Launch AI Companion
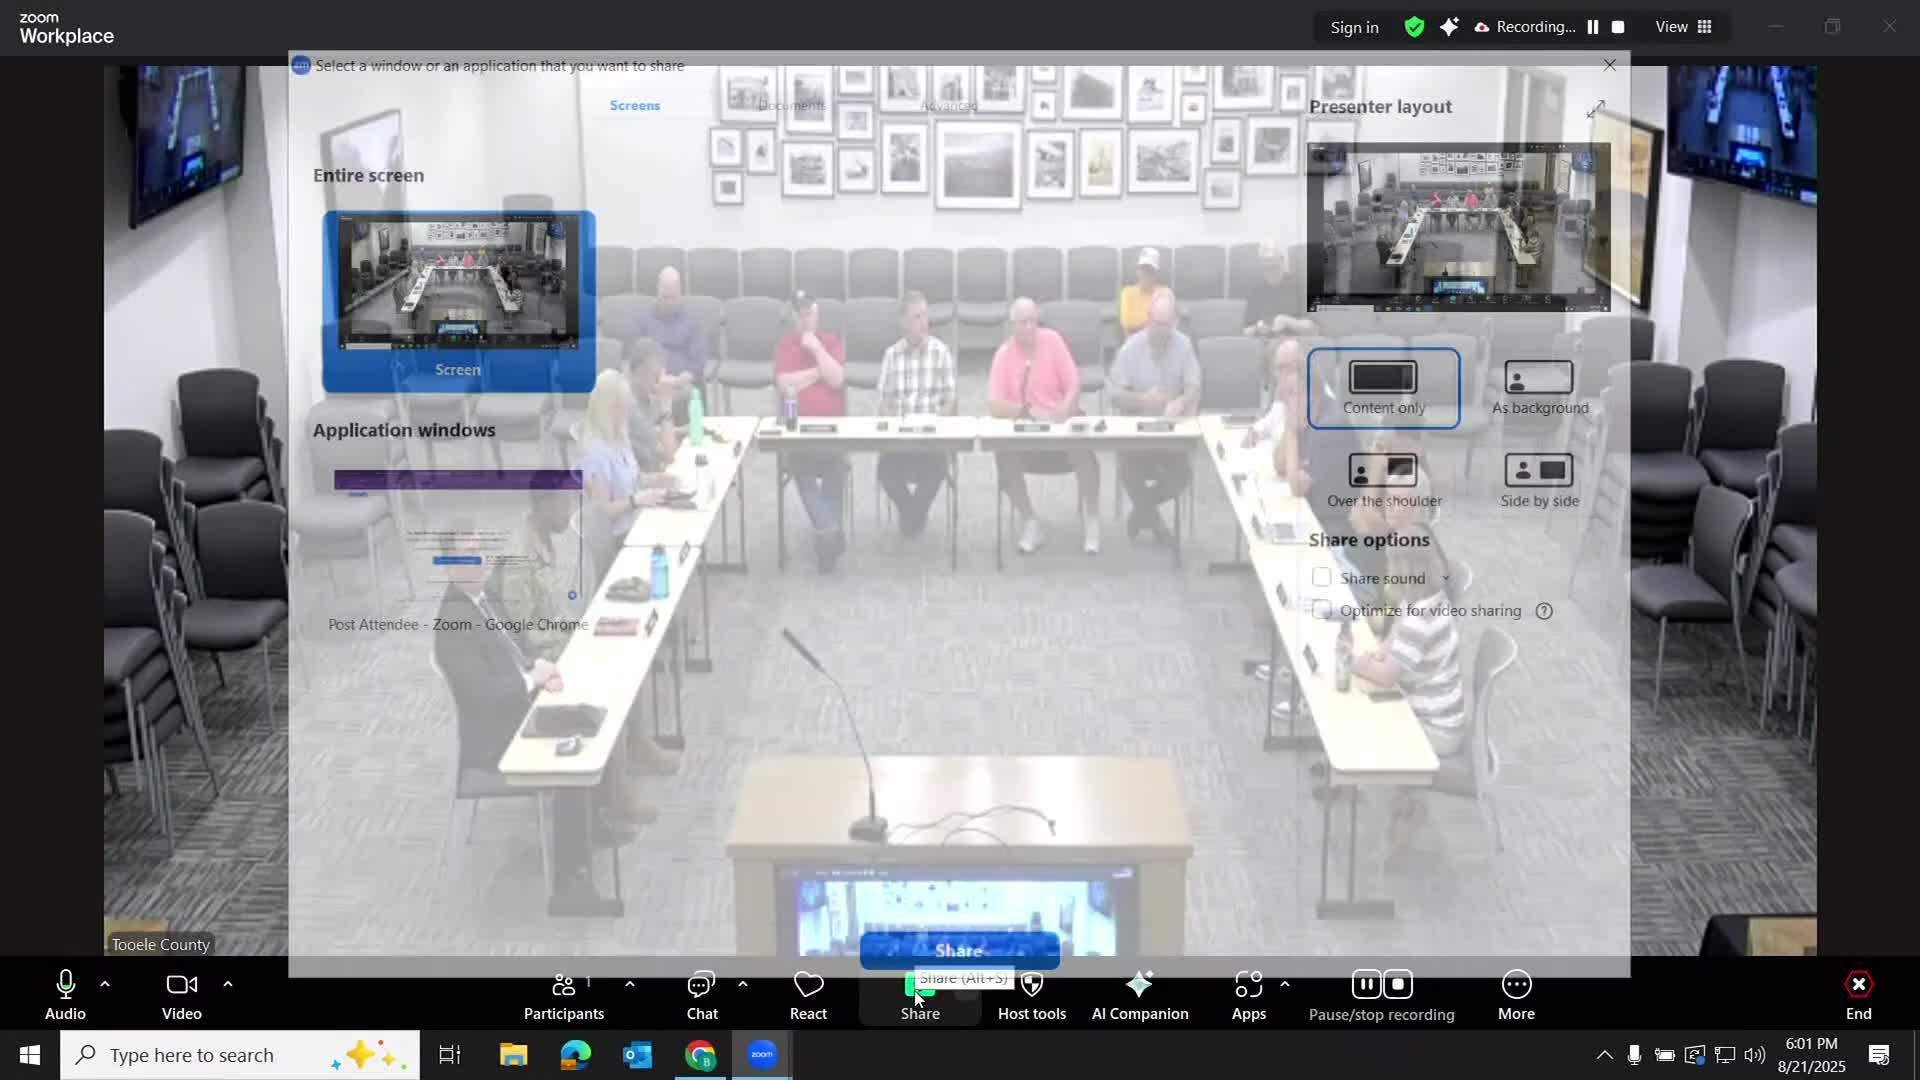This screenshot has height=1080, width=1920. click(1140, 992)
